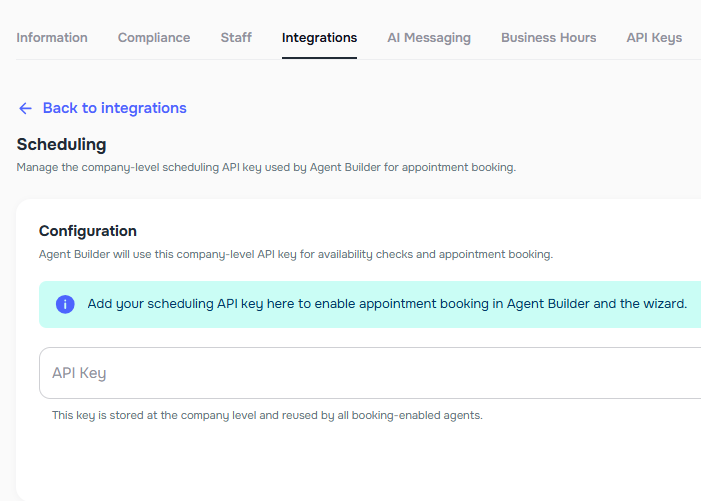Go to the Staff tab
This screenshot has height=501, width=701.
click(236, 38)
